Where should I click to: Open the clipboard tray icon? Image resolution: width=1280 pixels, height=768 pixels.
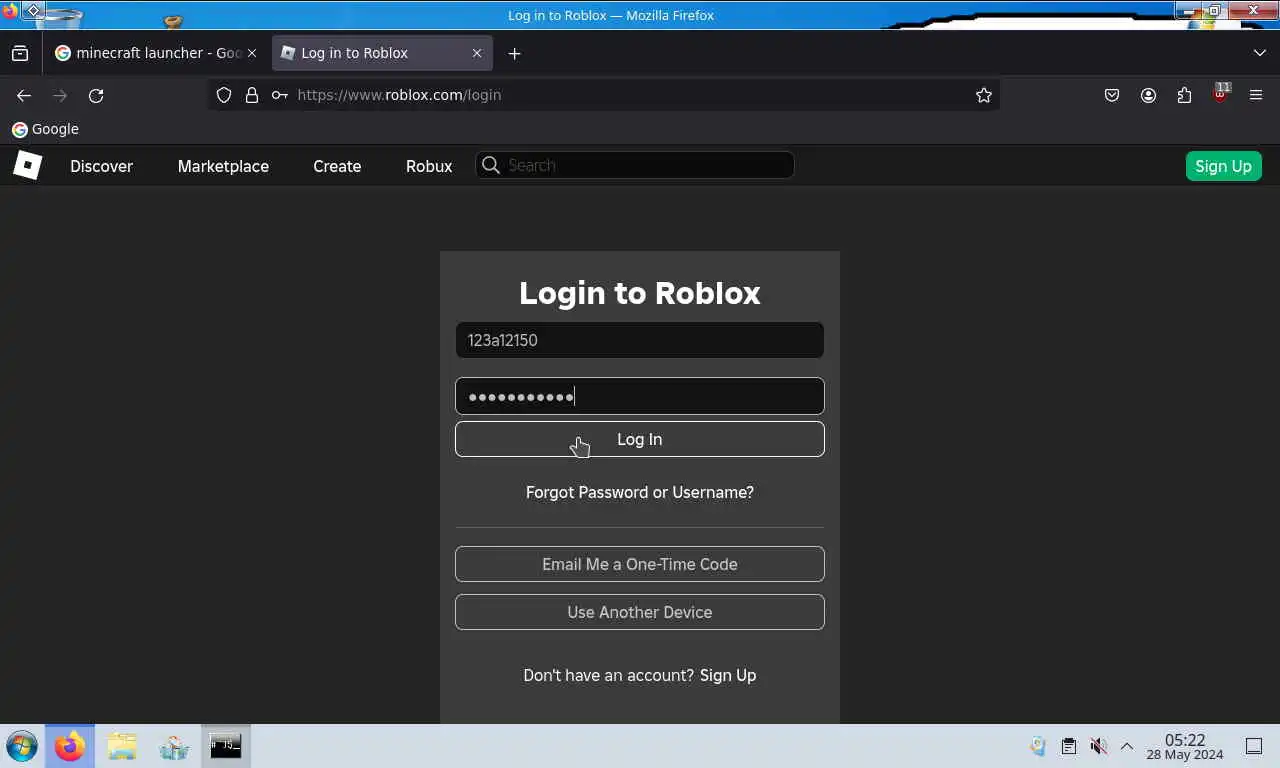1068,746
